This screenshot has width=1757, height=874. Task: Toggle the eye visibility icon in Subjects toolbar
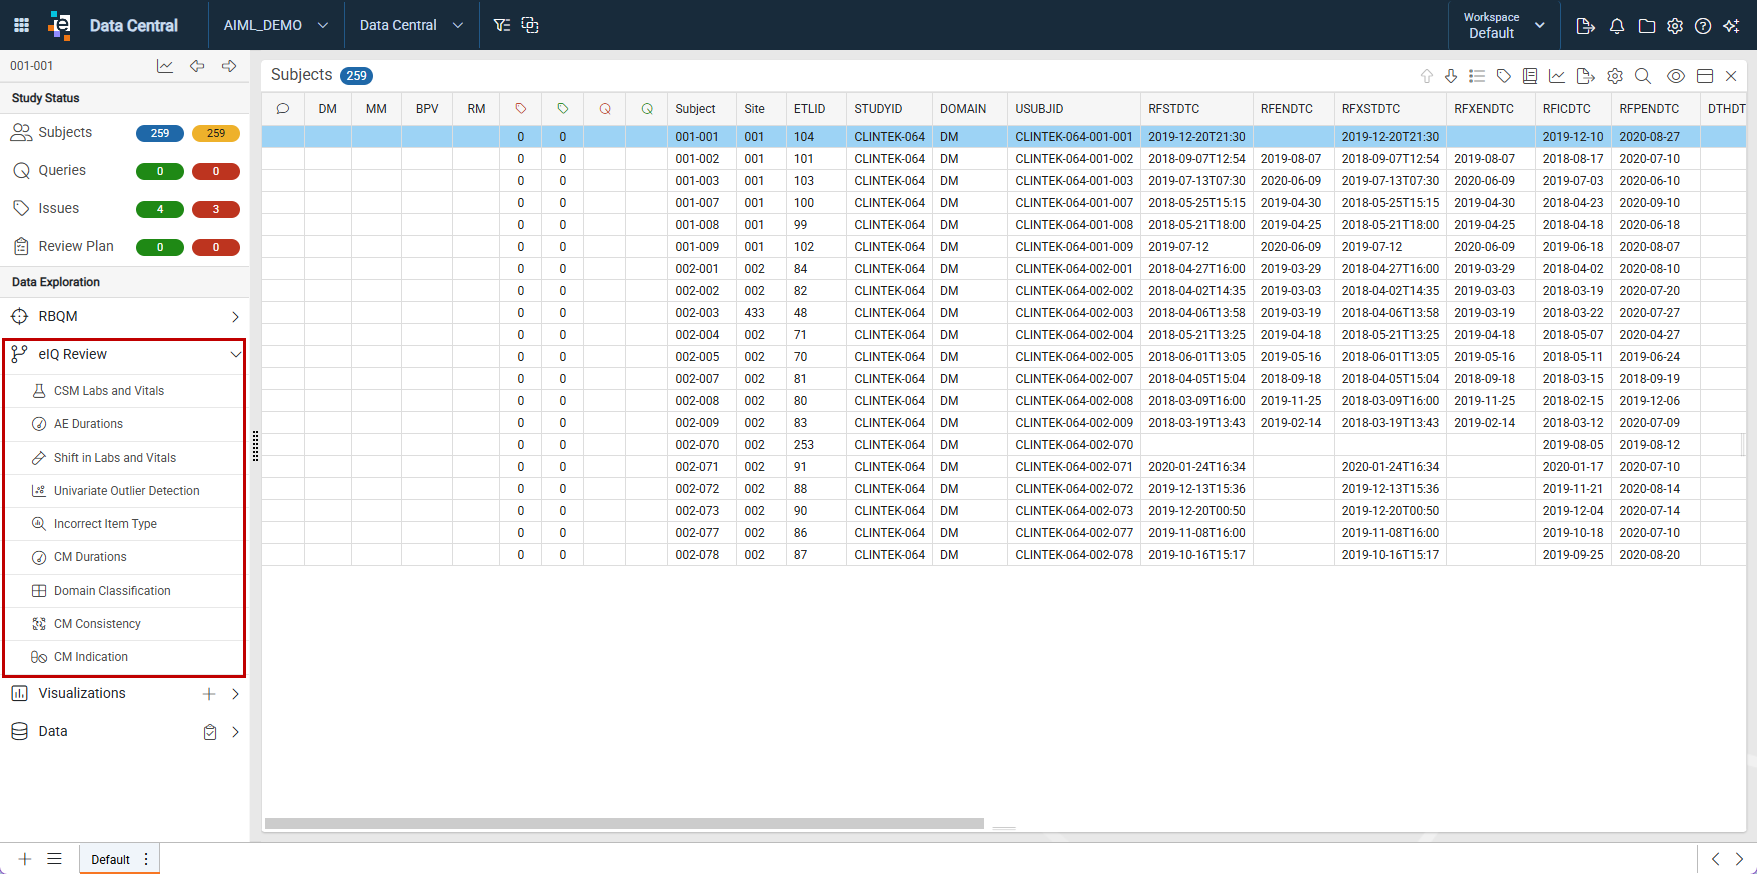pyautogui.click(x=1676, y=76)
